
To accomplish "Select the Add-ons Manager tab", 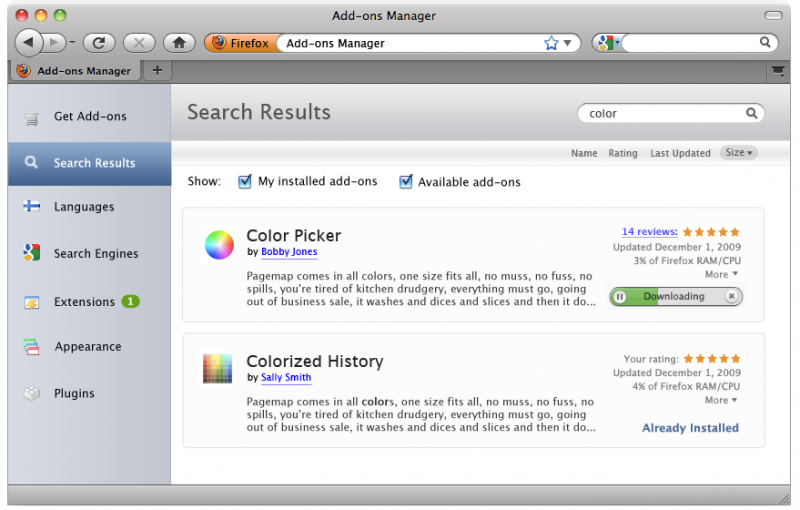I will [x=74, y=70].
